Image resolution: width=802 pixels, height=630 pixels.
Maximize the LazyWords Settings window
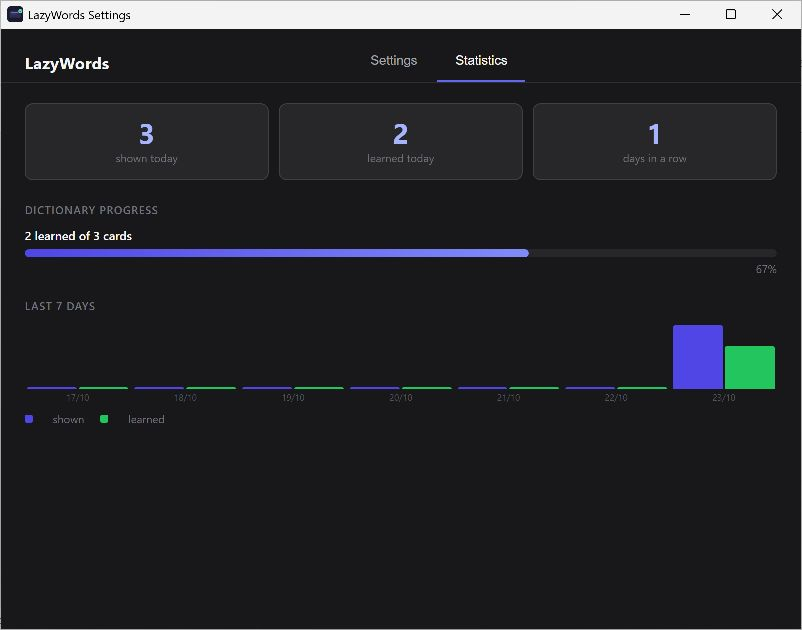[x=731, y=14]
